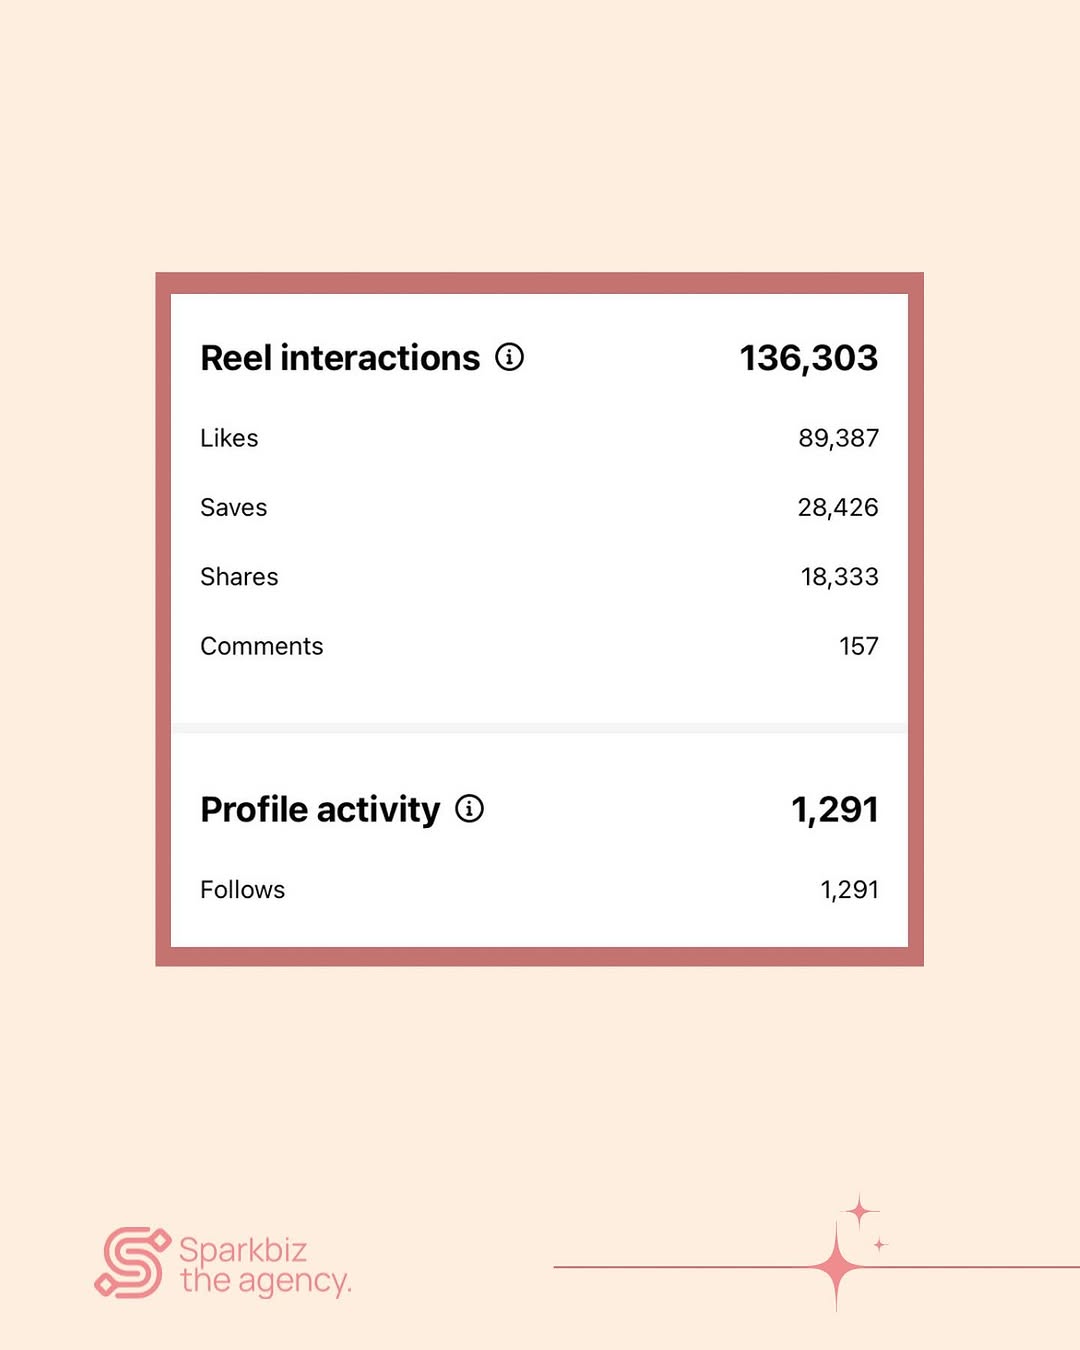Click the info icon beside Profile activity
1080x1350 pixels.
pyautogui.click(x=470, y=808)
